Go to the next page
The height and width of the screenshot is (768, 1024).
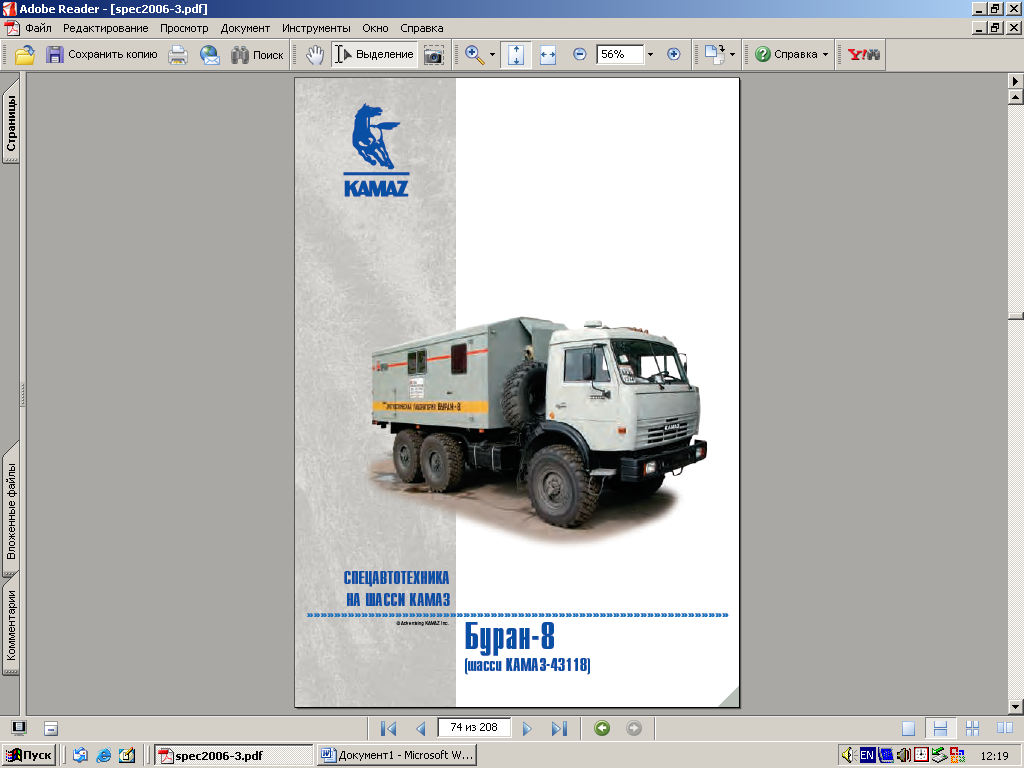(527, 728)
